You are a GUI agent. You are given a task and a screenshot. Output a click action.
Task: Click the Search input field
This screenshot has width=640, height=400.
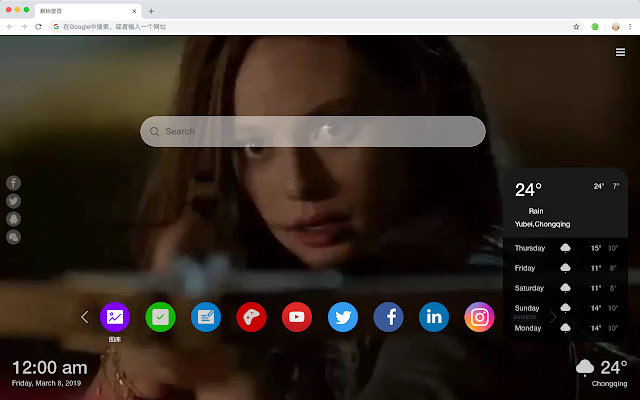(x=313, y=131)
